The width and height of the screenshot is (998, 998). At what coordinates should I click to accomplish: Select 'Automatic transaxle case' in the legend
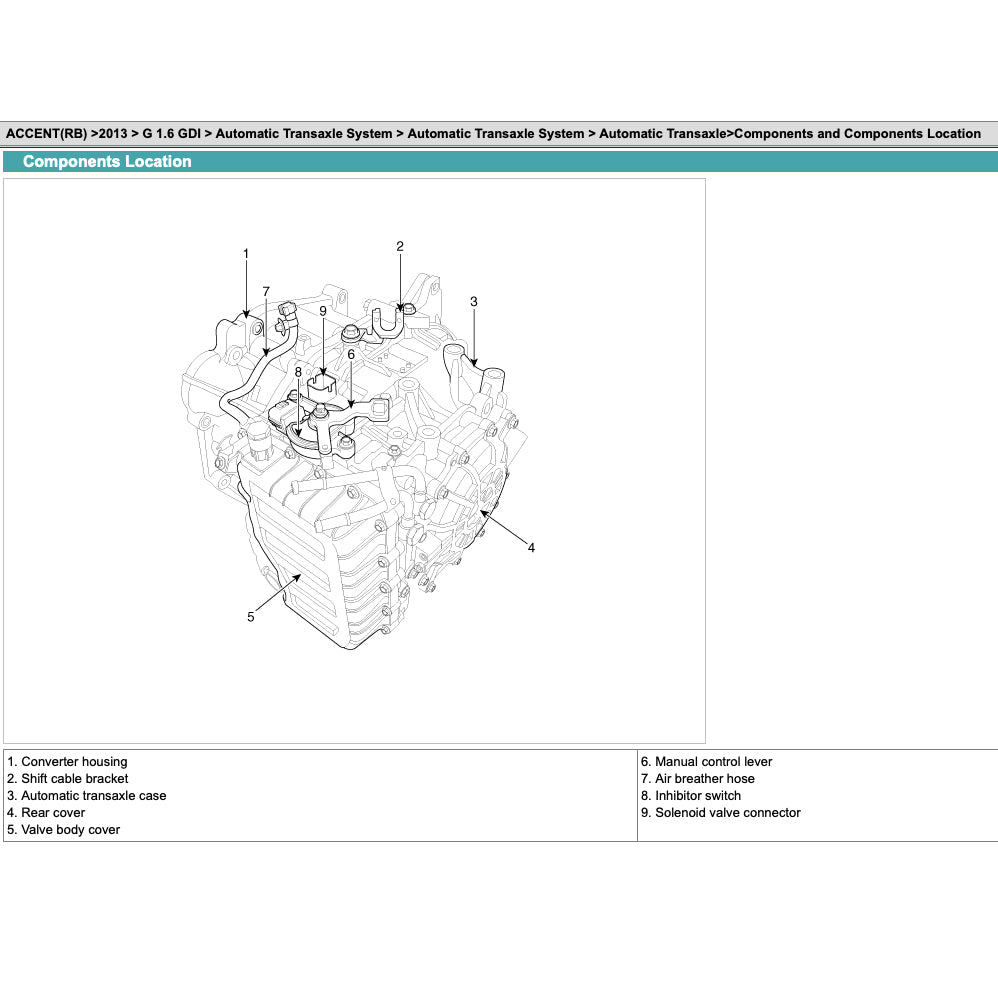(93, 796)
